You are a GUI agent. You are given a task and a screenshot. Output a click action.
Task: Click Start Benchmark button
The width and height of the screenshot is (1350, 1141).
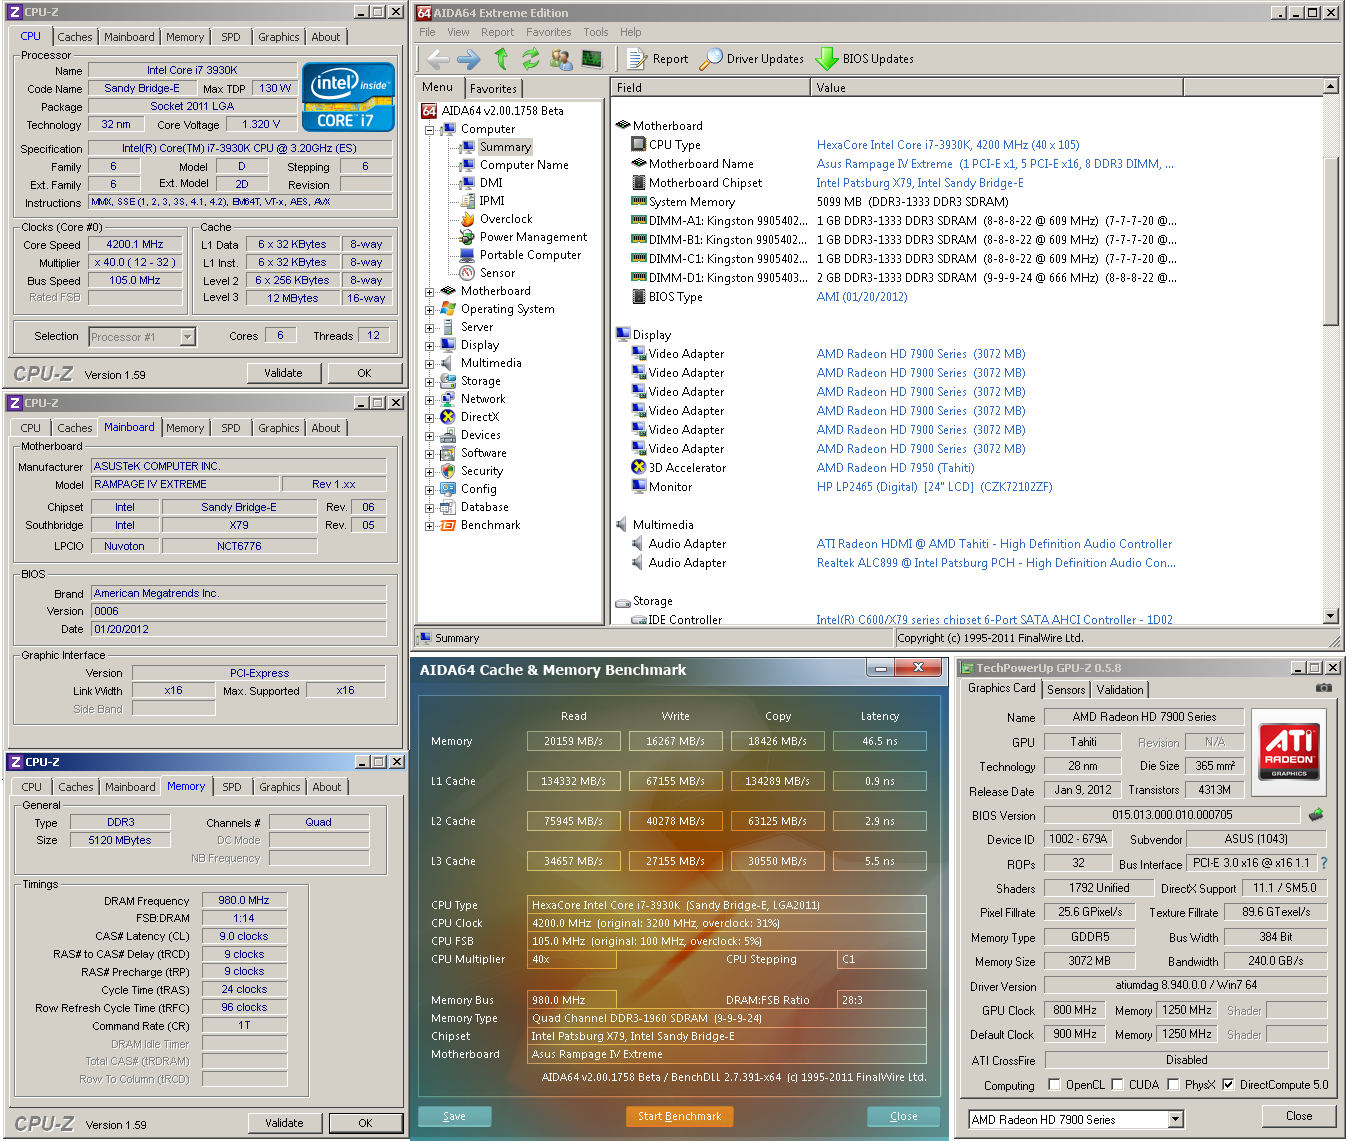coord(679,1116)
